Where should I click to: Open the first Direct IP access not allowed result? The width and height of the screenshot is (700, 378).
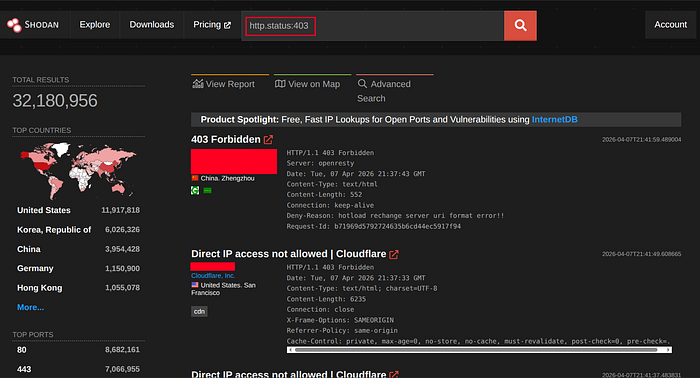coord(289,254)
